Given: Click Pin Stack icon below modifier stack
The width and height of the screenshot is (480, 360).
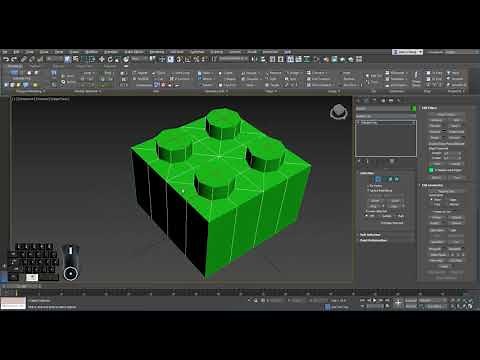Looking at the screenshot, I should [359, 162].
